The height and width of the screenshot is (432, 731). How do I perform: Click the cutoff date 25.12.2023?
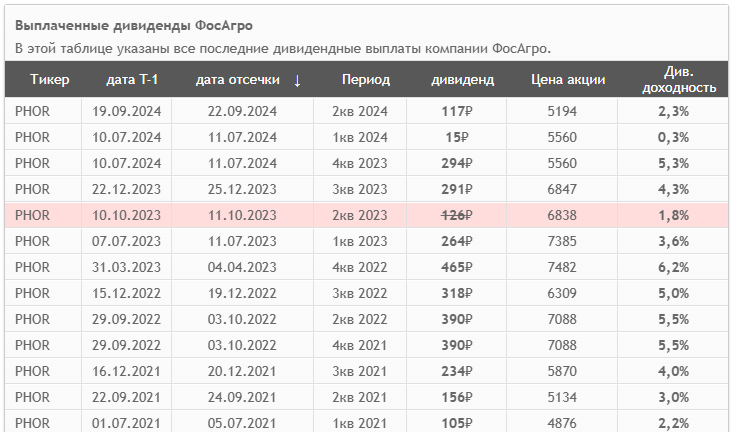point(242,189)
